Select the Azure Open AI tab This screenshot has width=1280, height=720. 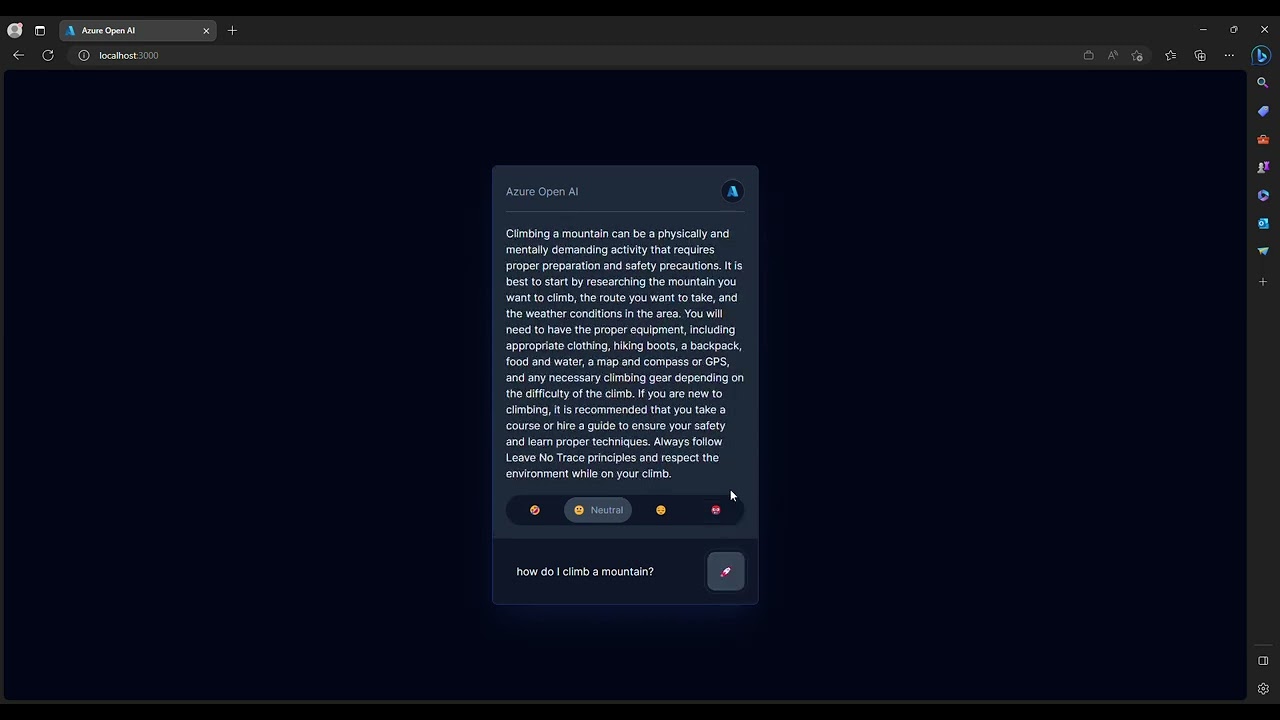coord(137,30)
